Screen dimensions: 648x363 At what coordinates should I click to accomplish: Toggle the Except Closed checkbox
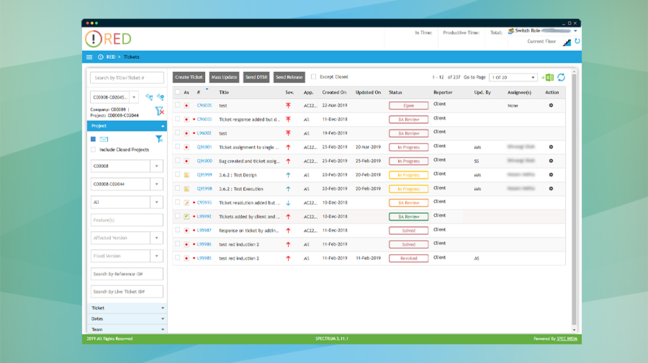tap(314, 77)
